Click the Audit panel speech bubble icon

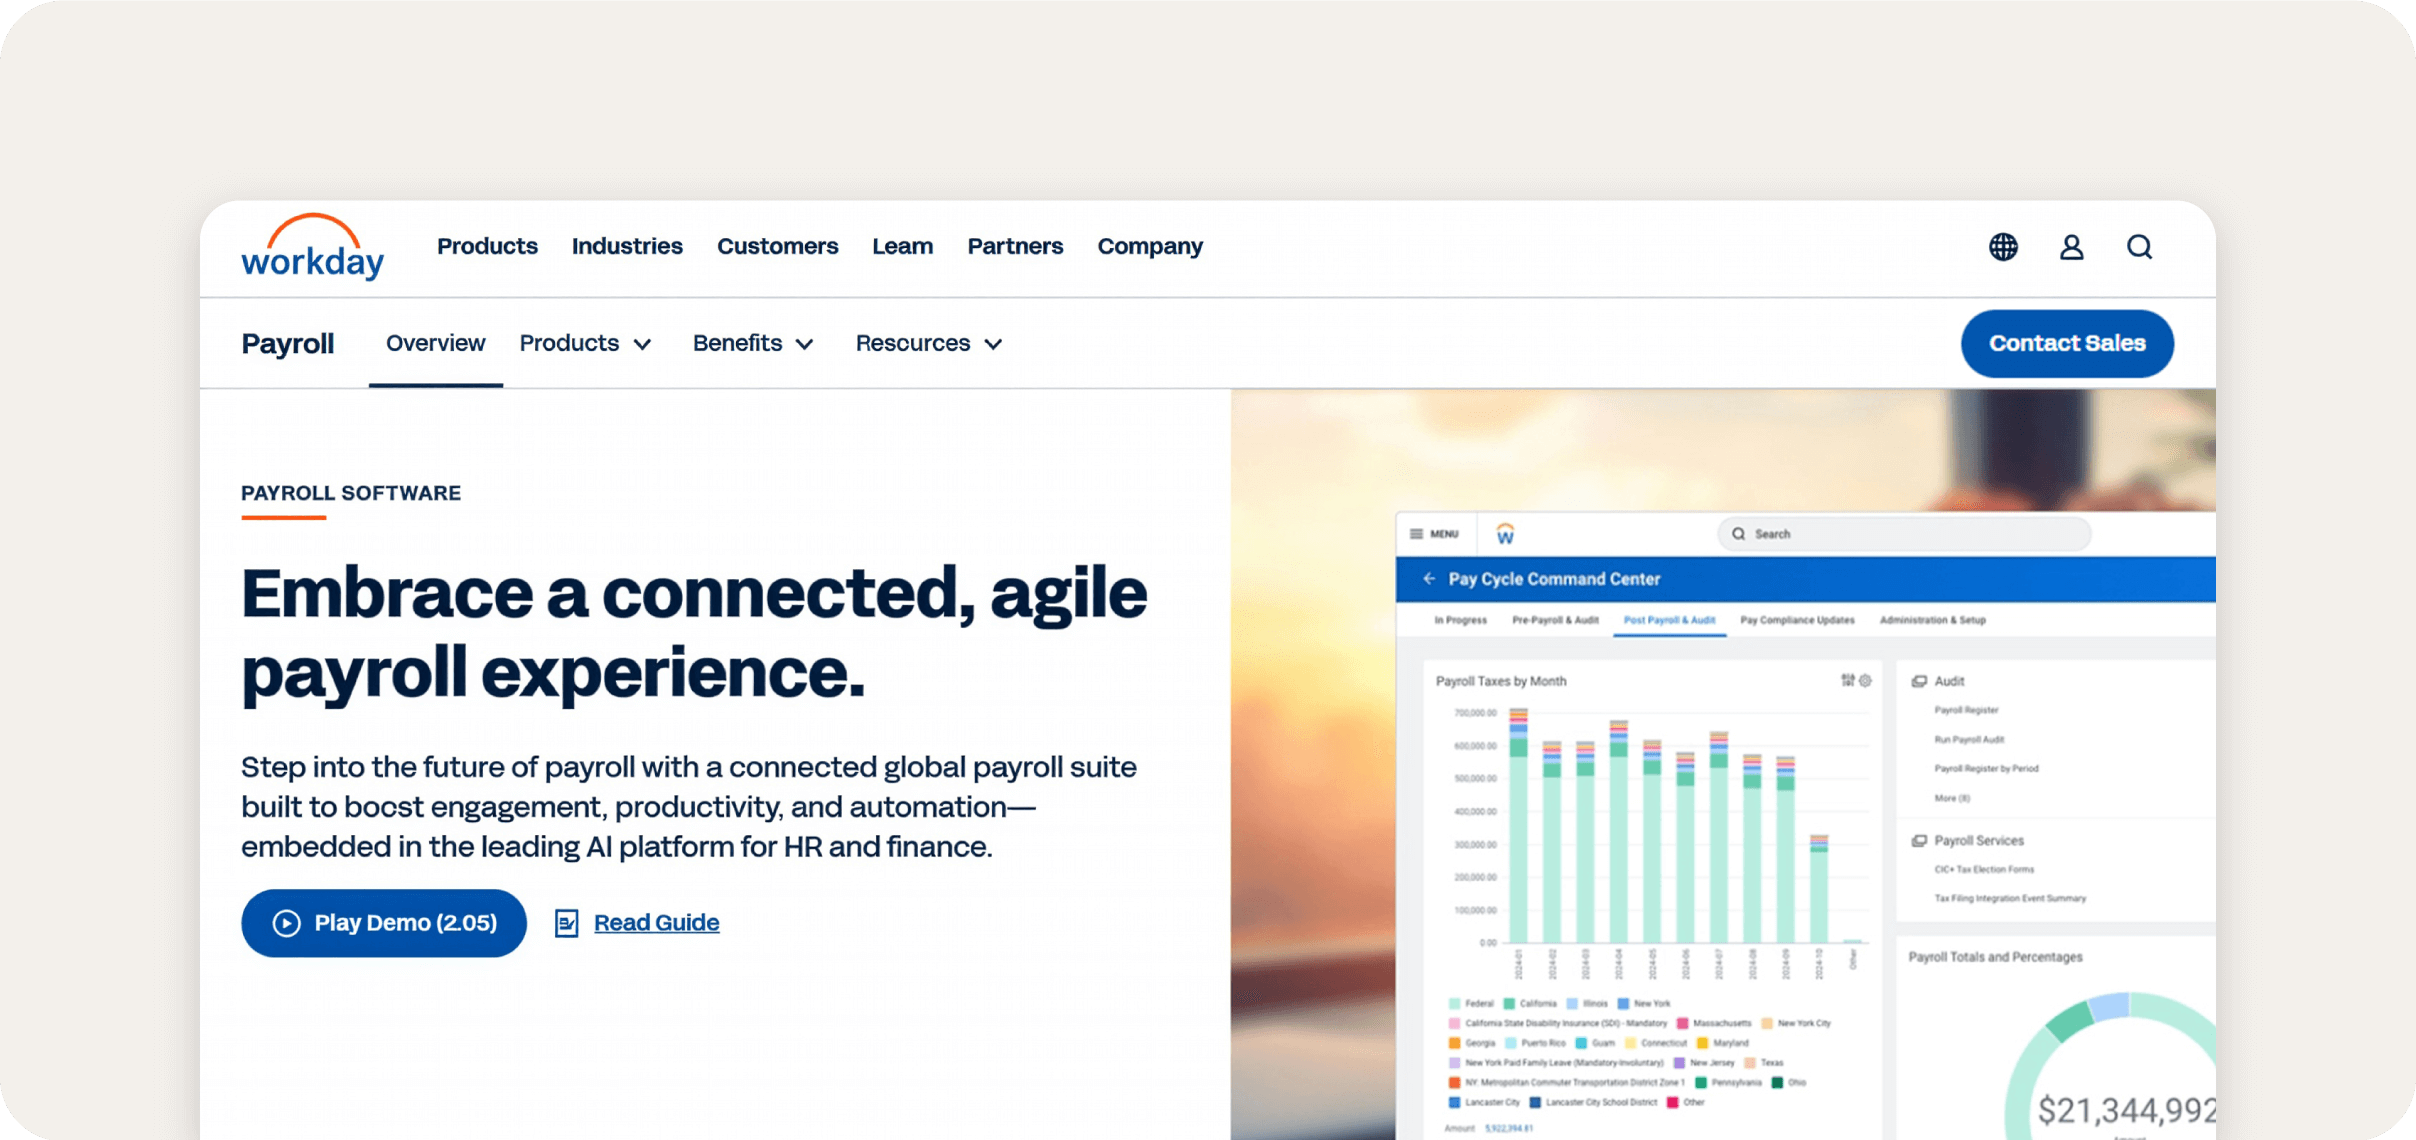click(x=1919, y=681)
